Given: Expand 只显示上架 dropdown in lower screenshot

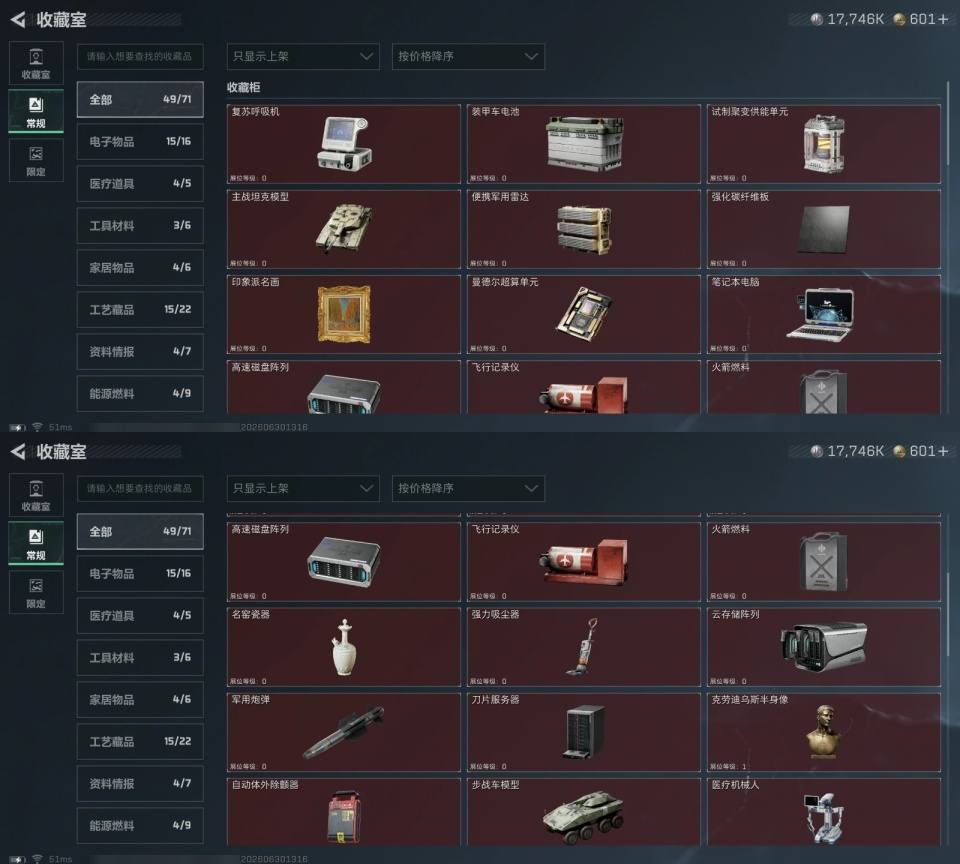Looking at the screenshot, I should pos(303,489).
